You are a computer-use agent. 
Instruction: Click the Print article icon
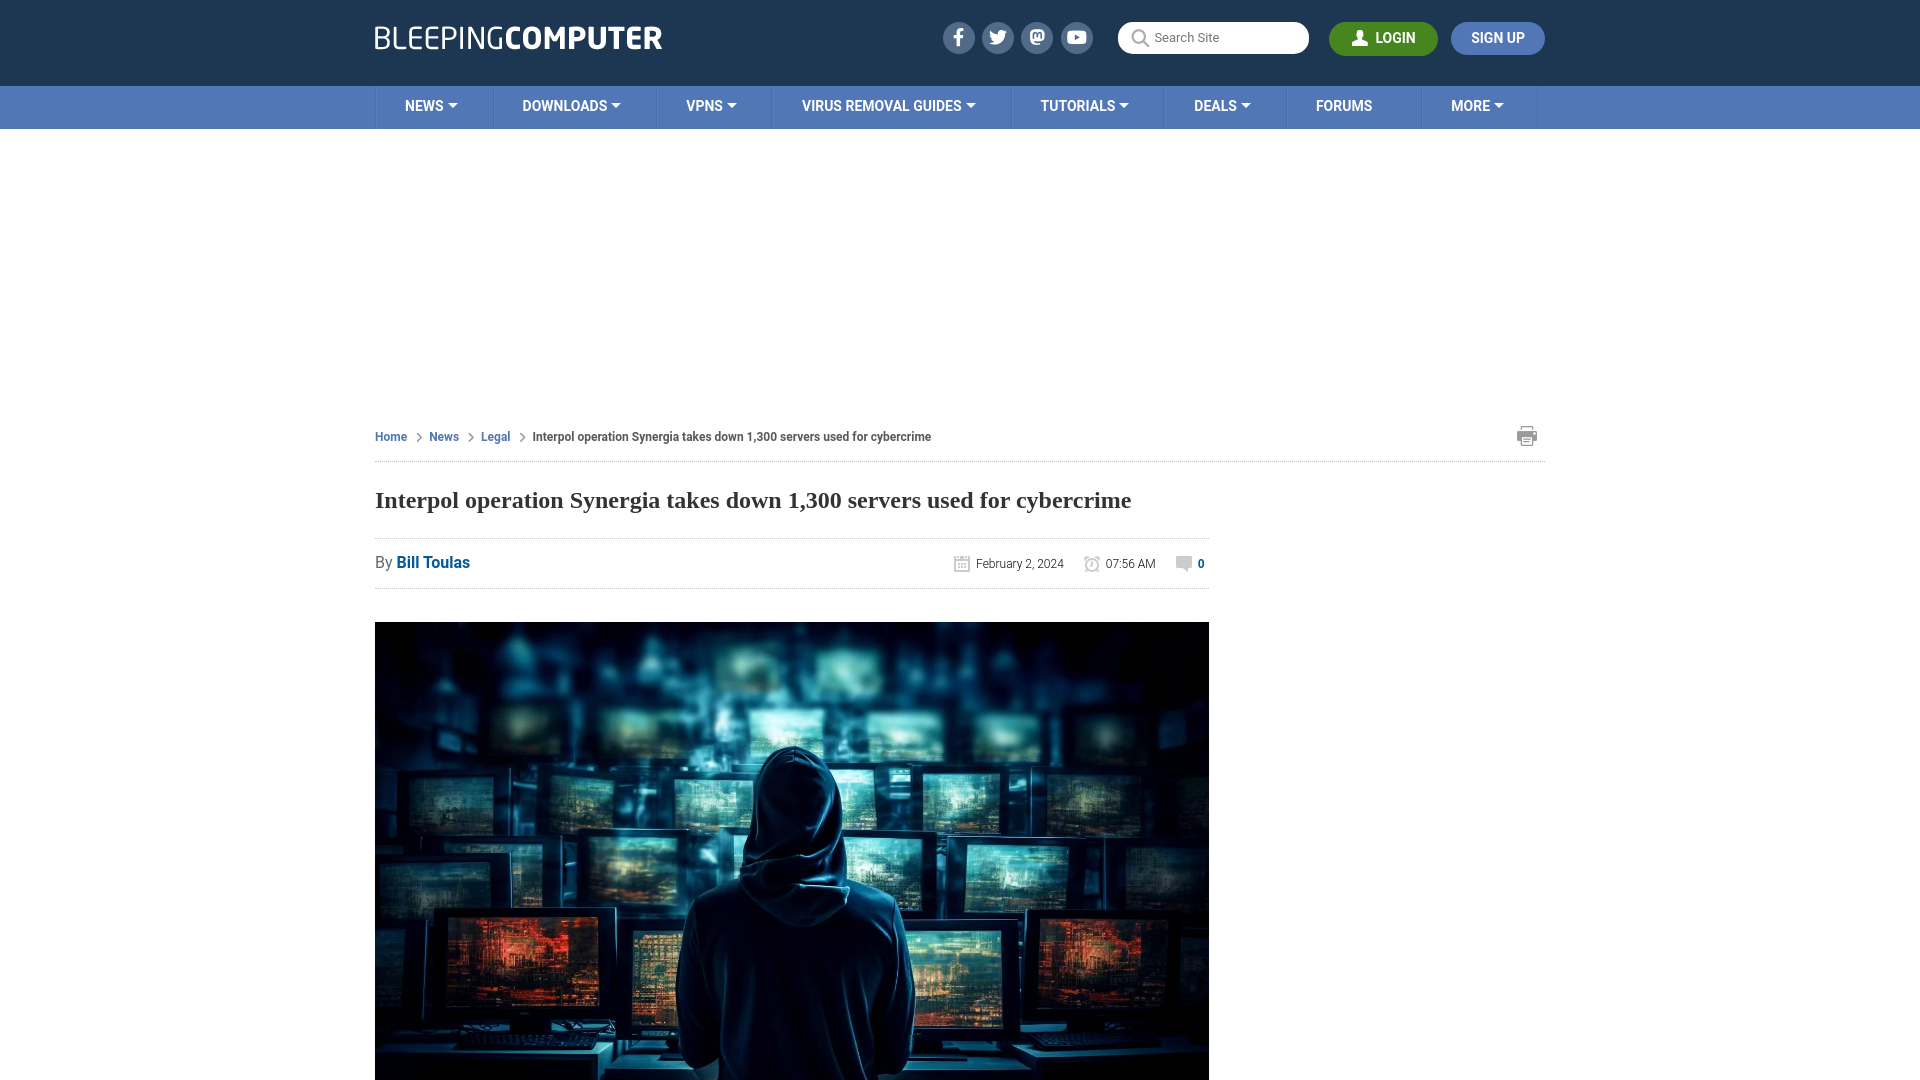click(x=1524, y=436)
